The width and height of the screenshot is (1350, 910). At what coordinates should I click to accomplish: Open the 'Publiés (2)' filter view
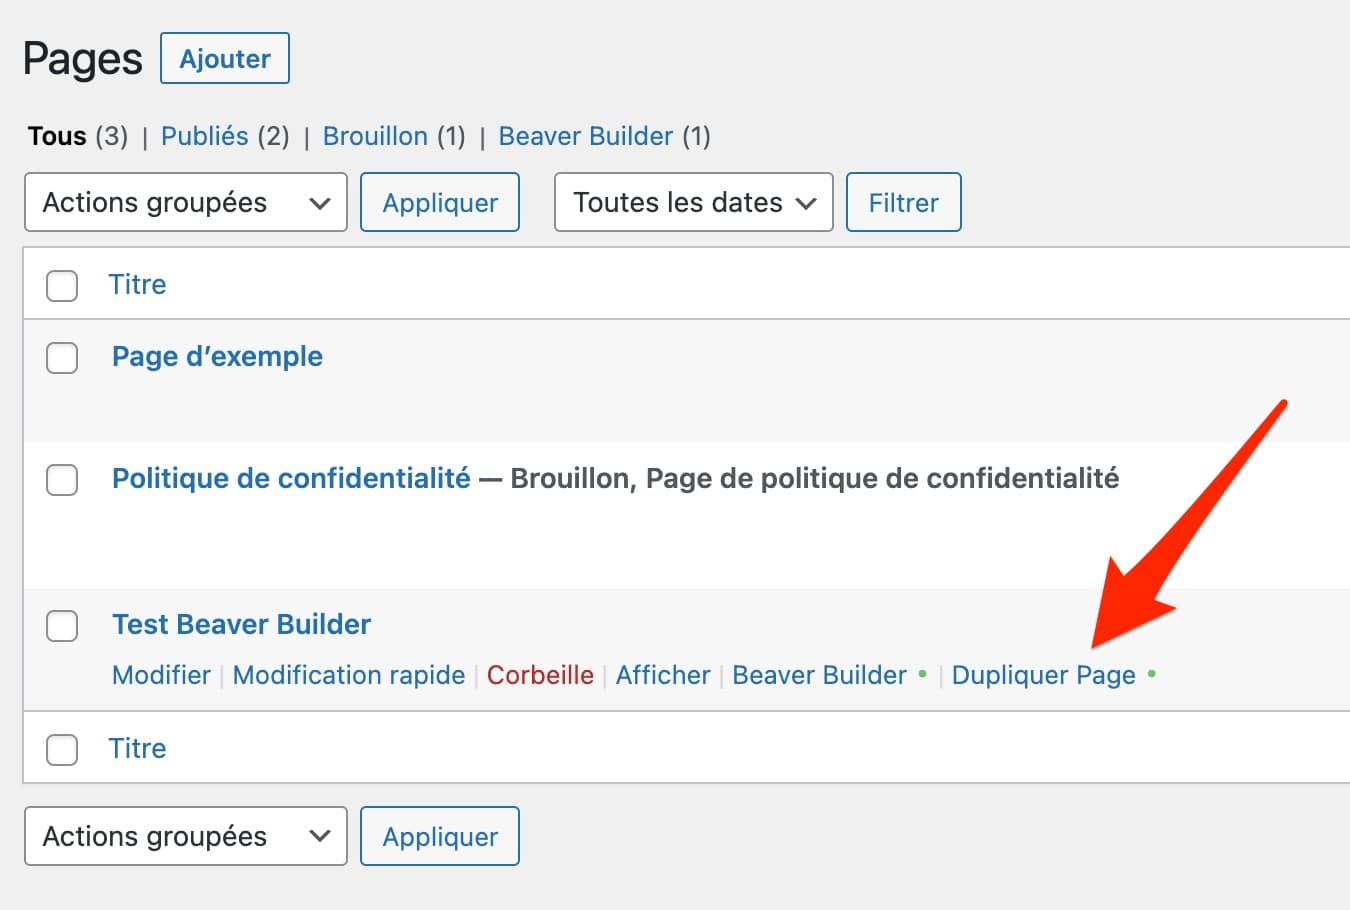tap(204, 136)
